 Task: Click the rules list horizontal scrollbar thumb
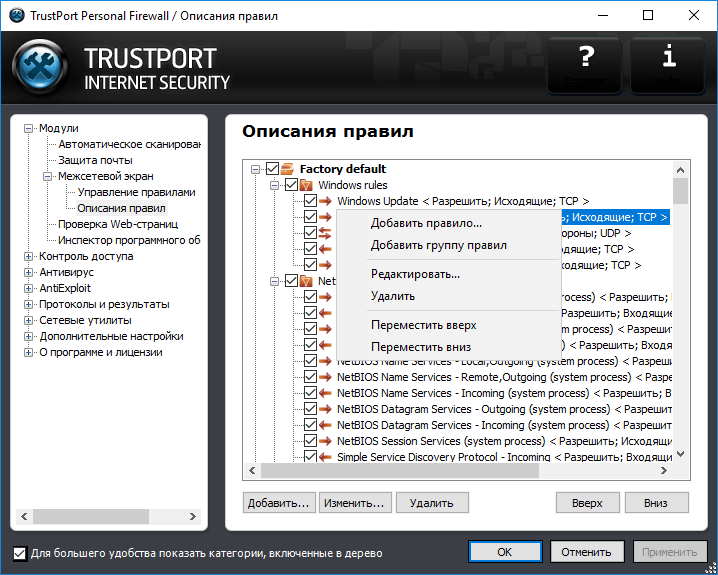(x=400, y=470)
